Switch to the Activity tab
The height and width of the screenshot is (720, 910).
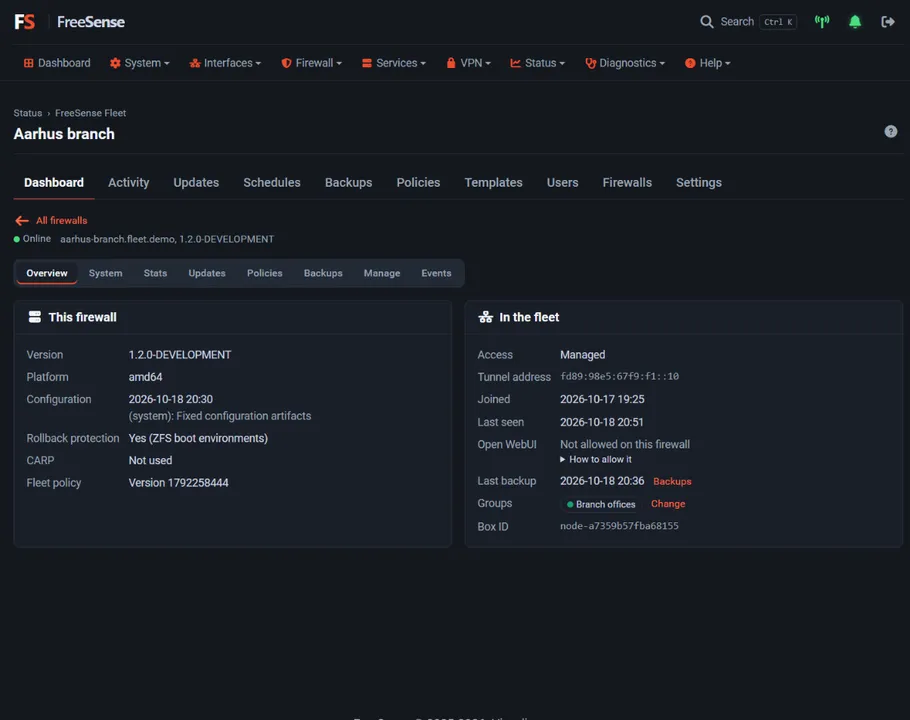(x=129, y=183)
